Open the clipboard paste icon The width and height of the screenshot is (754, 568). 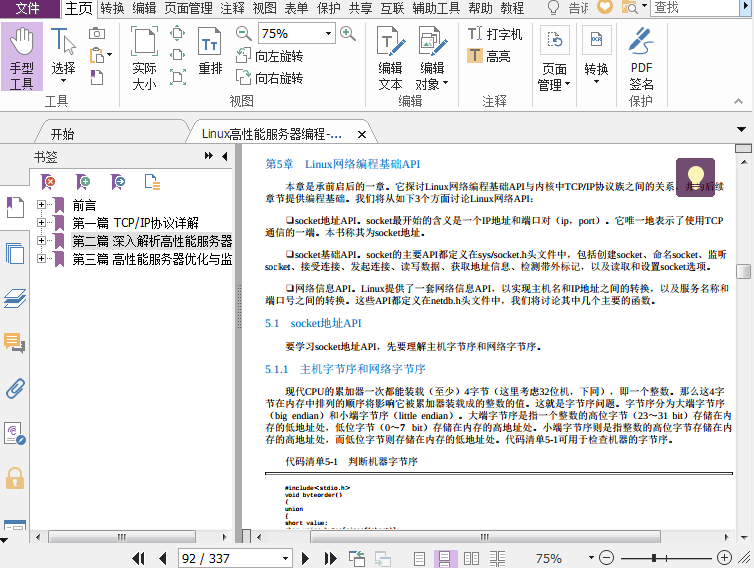pyautogui.click(x=98, y=55)
